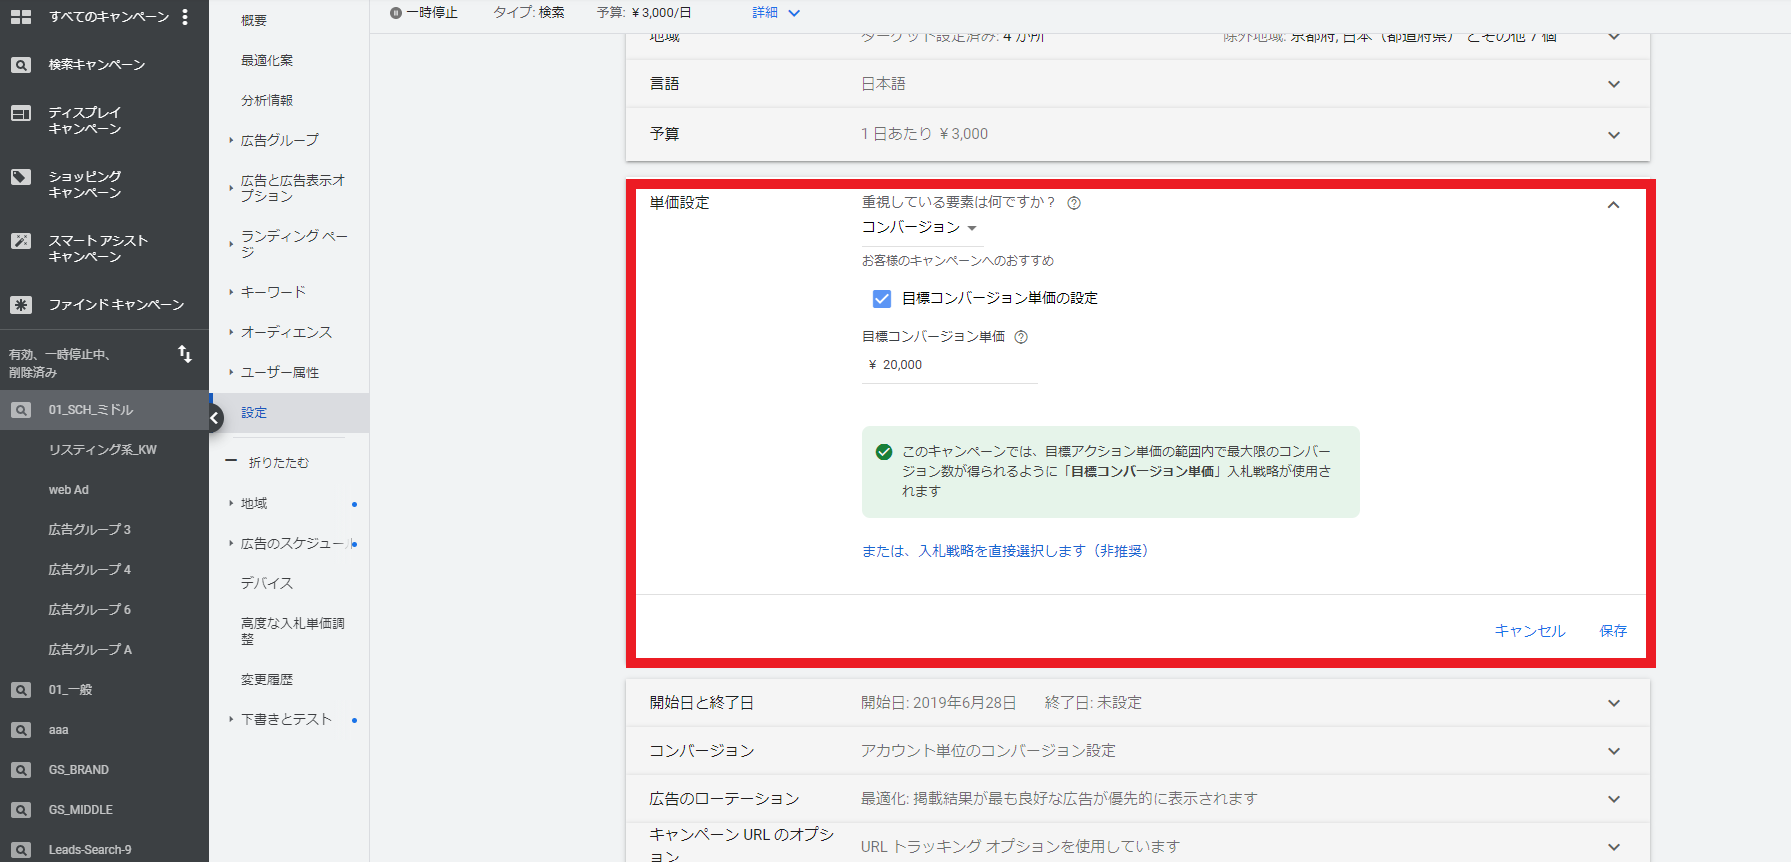The width and height of the screenshot is (1791, 862).
Task: Expand the 言語 settings row
Action: [1613, 84]
